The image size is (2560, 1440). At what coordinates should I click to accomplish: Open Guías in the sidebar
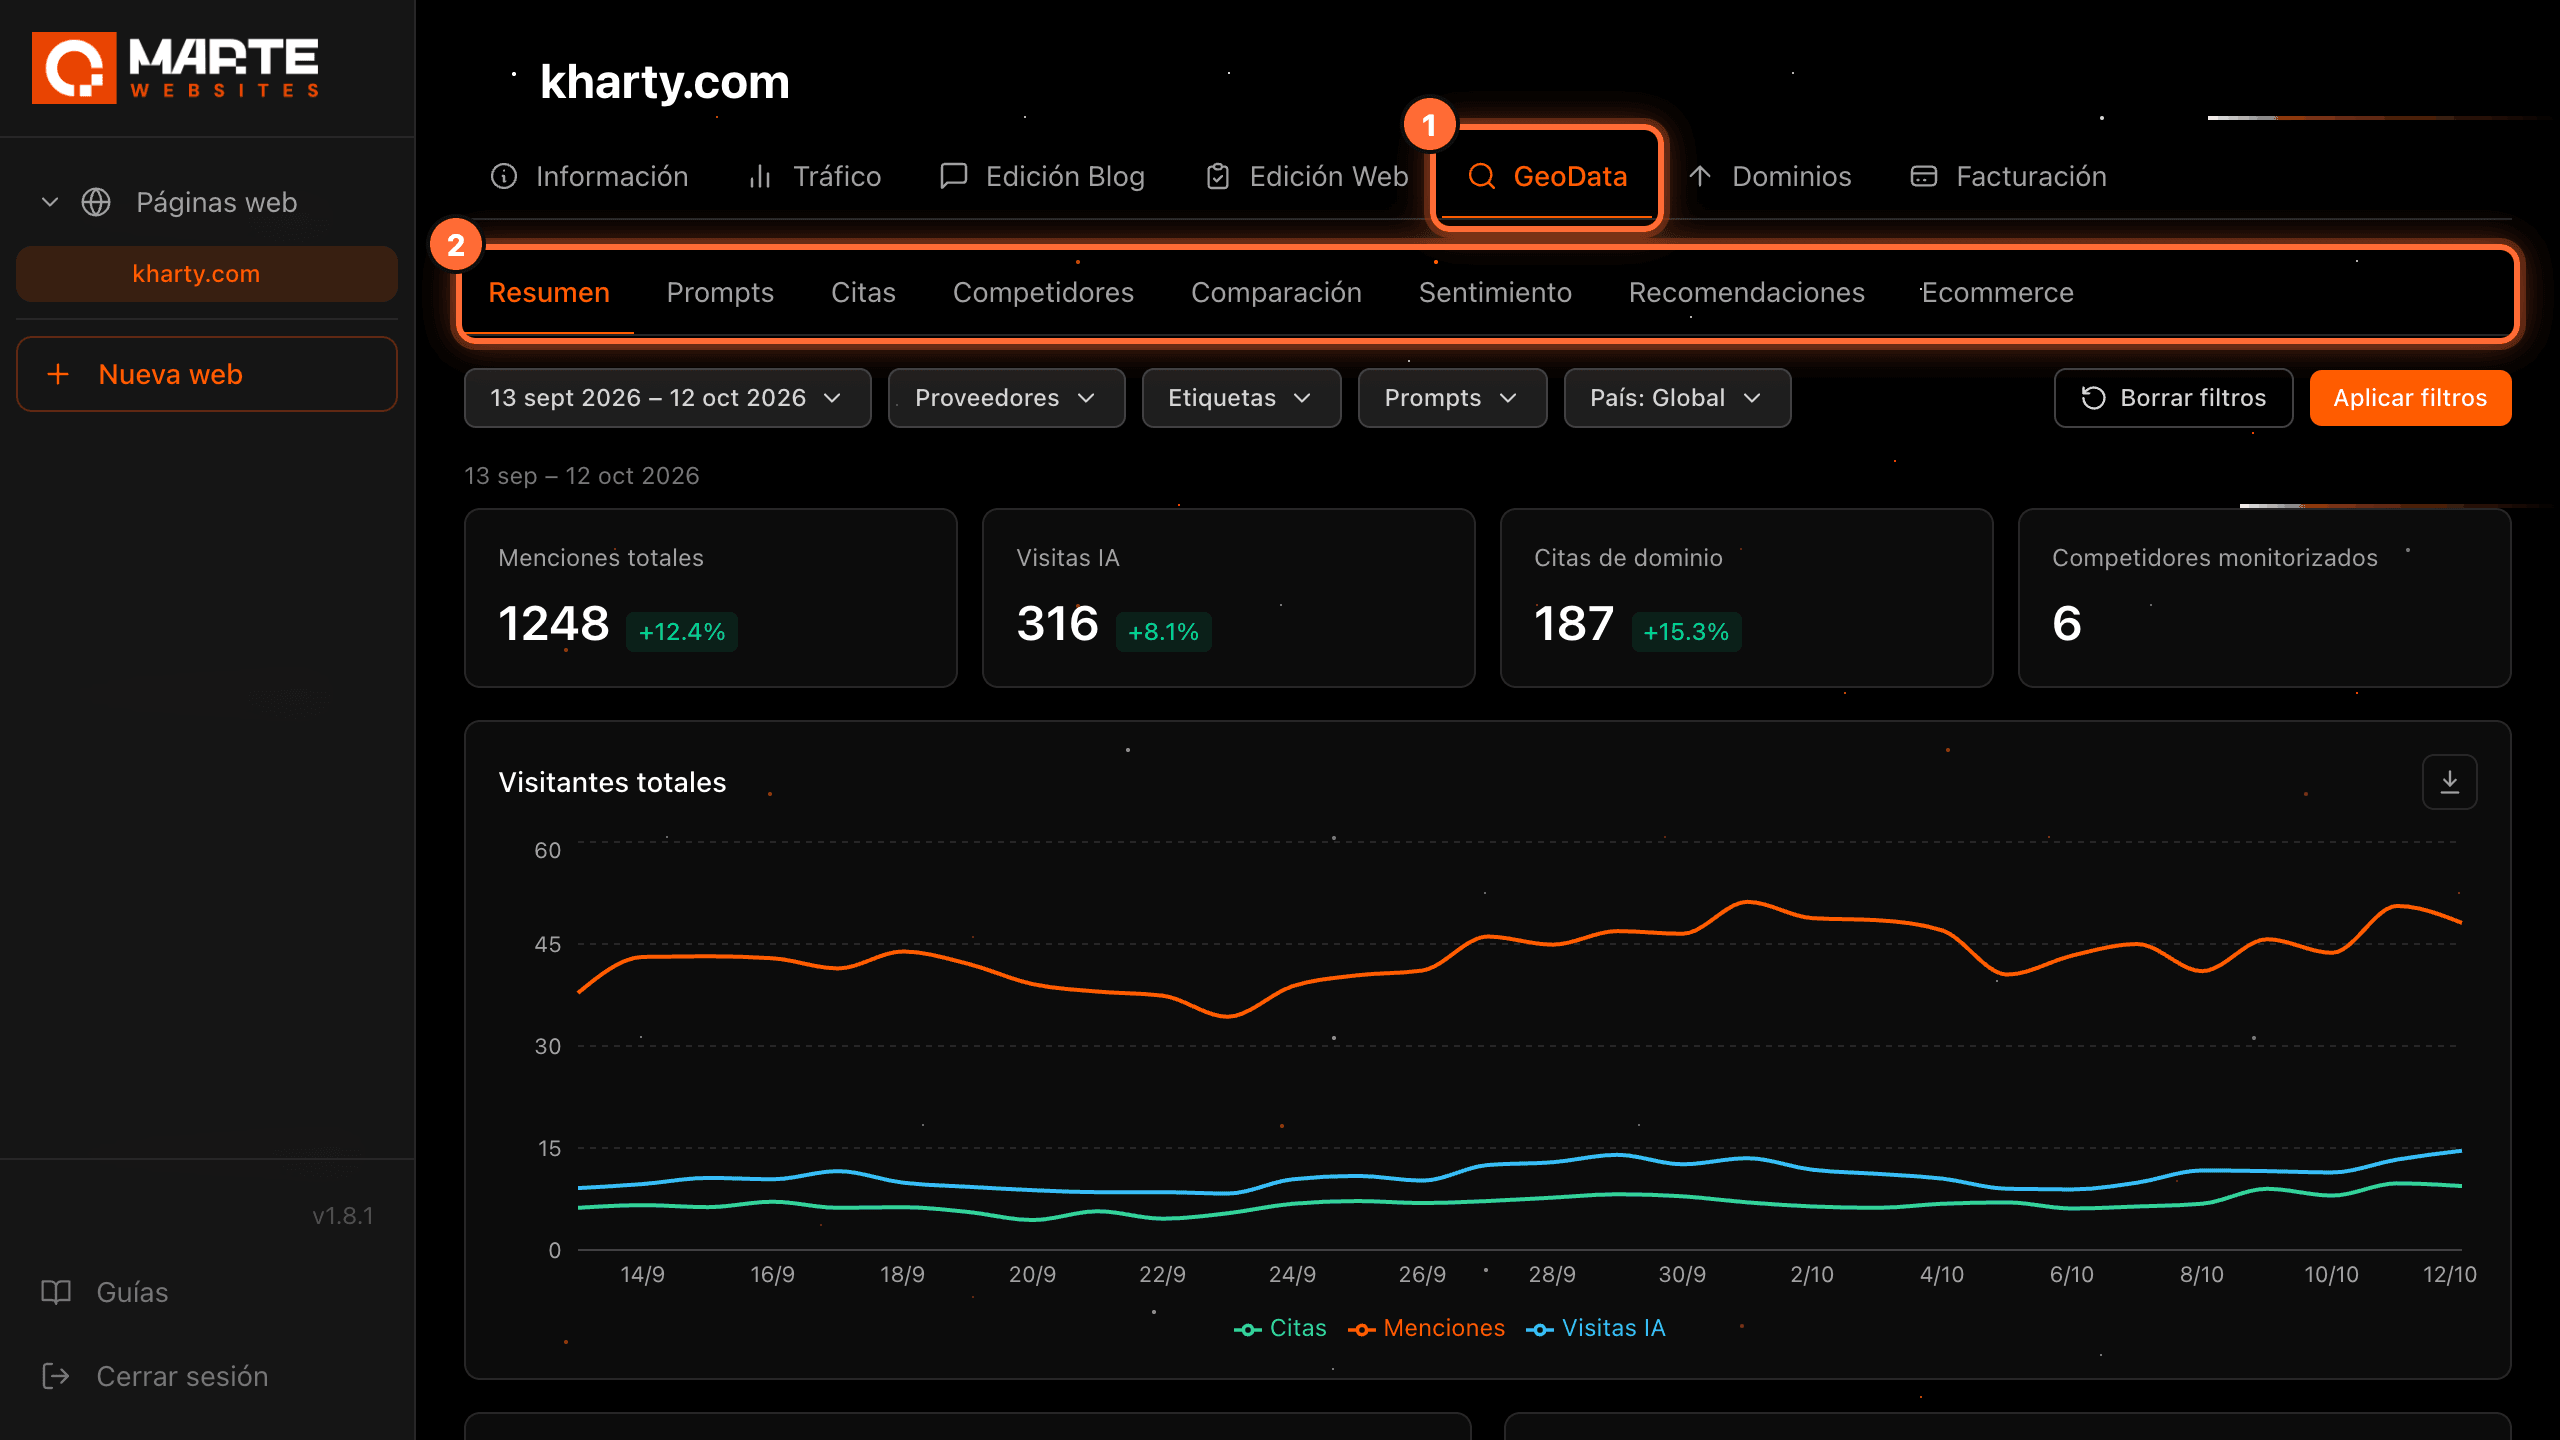click(x=106, y=1292)
